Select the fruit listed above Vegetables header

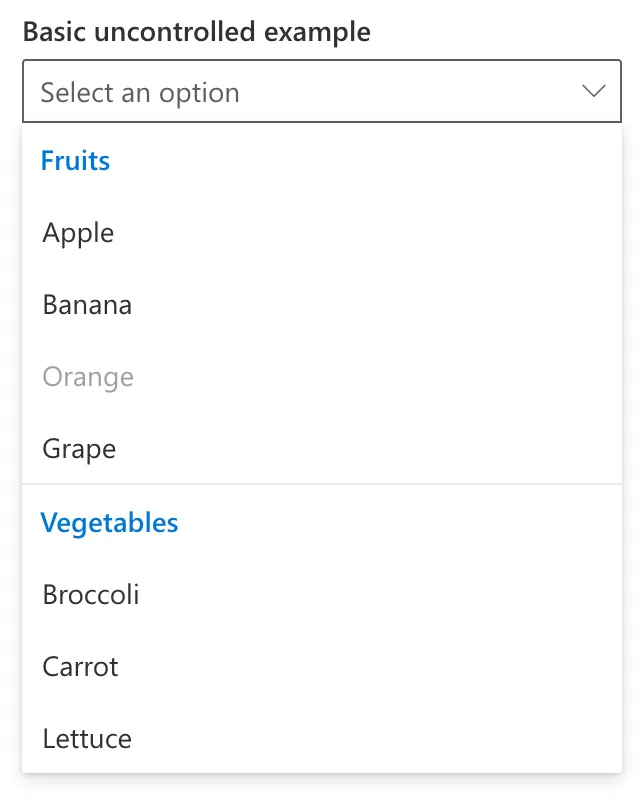click(79, 449)
